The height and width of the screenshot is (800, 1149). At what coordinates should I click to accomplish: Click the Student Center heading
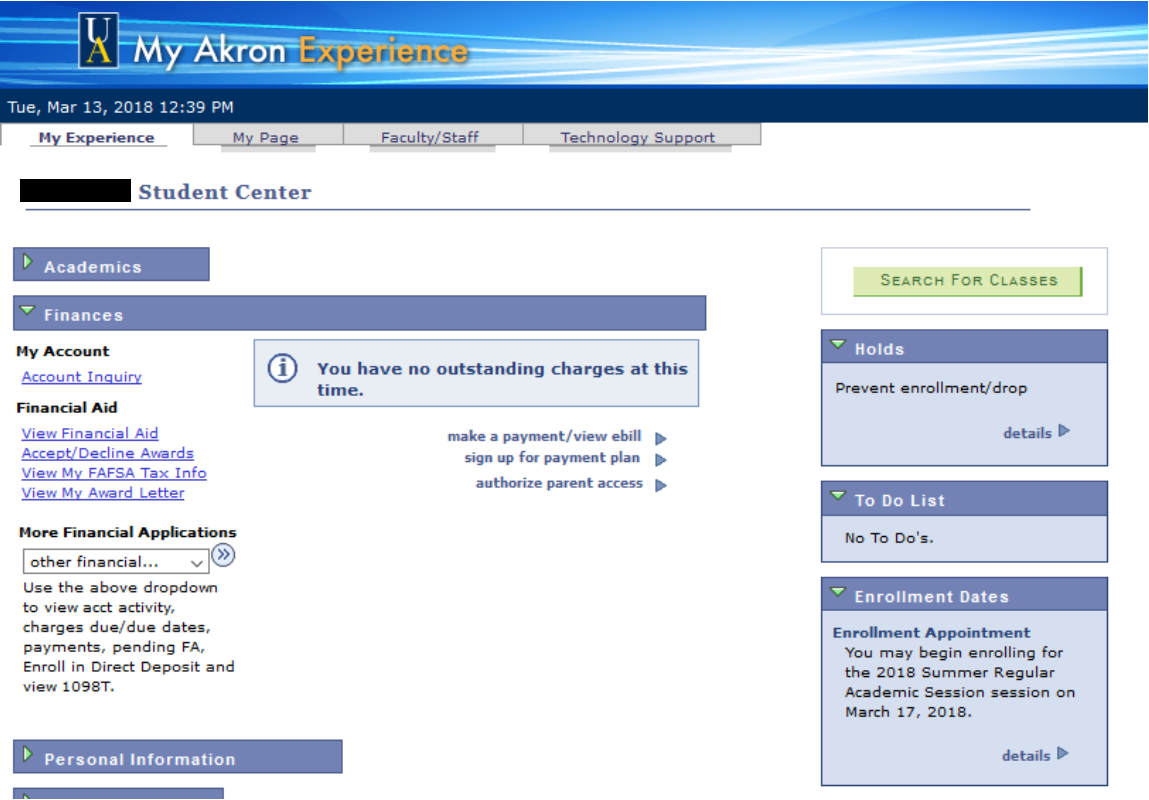pyautogui.click(x=225, y=192)
